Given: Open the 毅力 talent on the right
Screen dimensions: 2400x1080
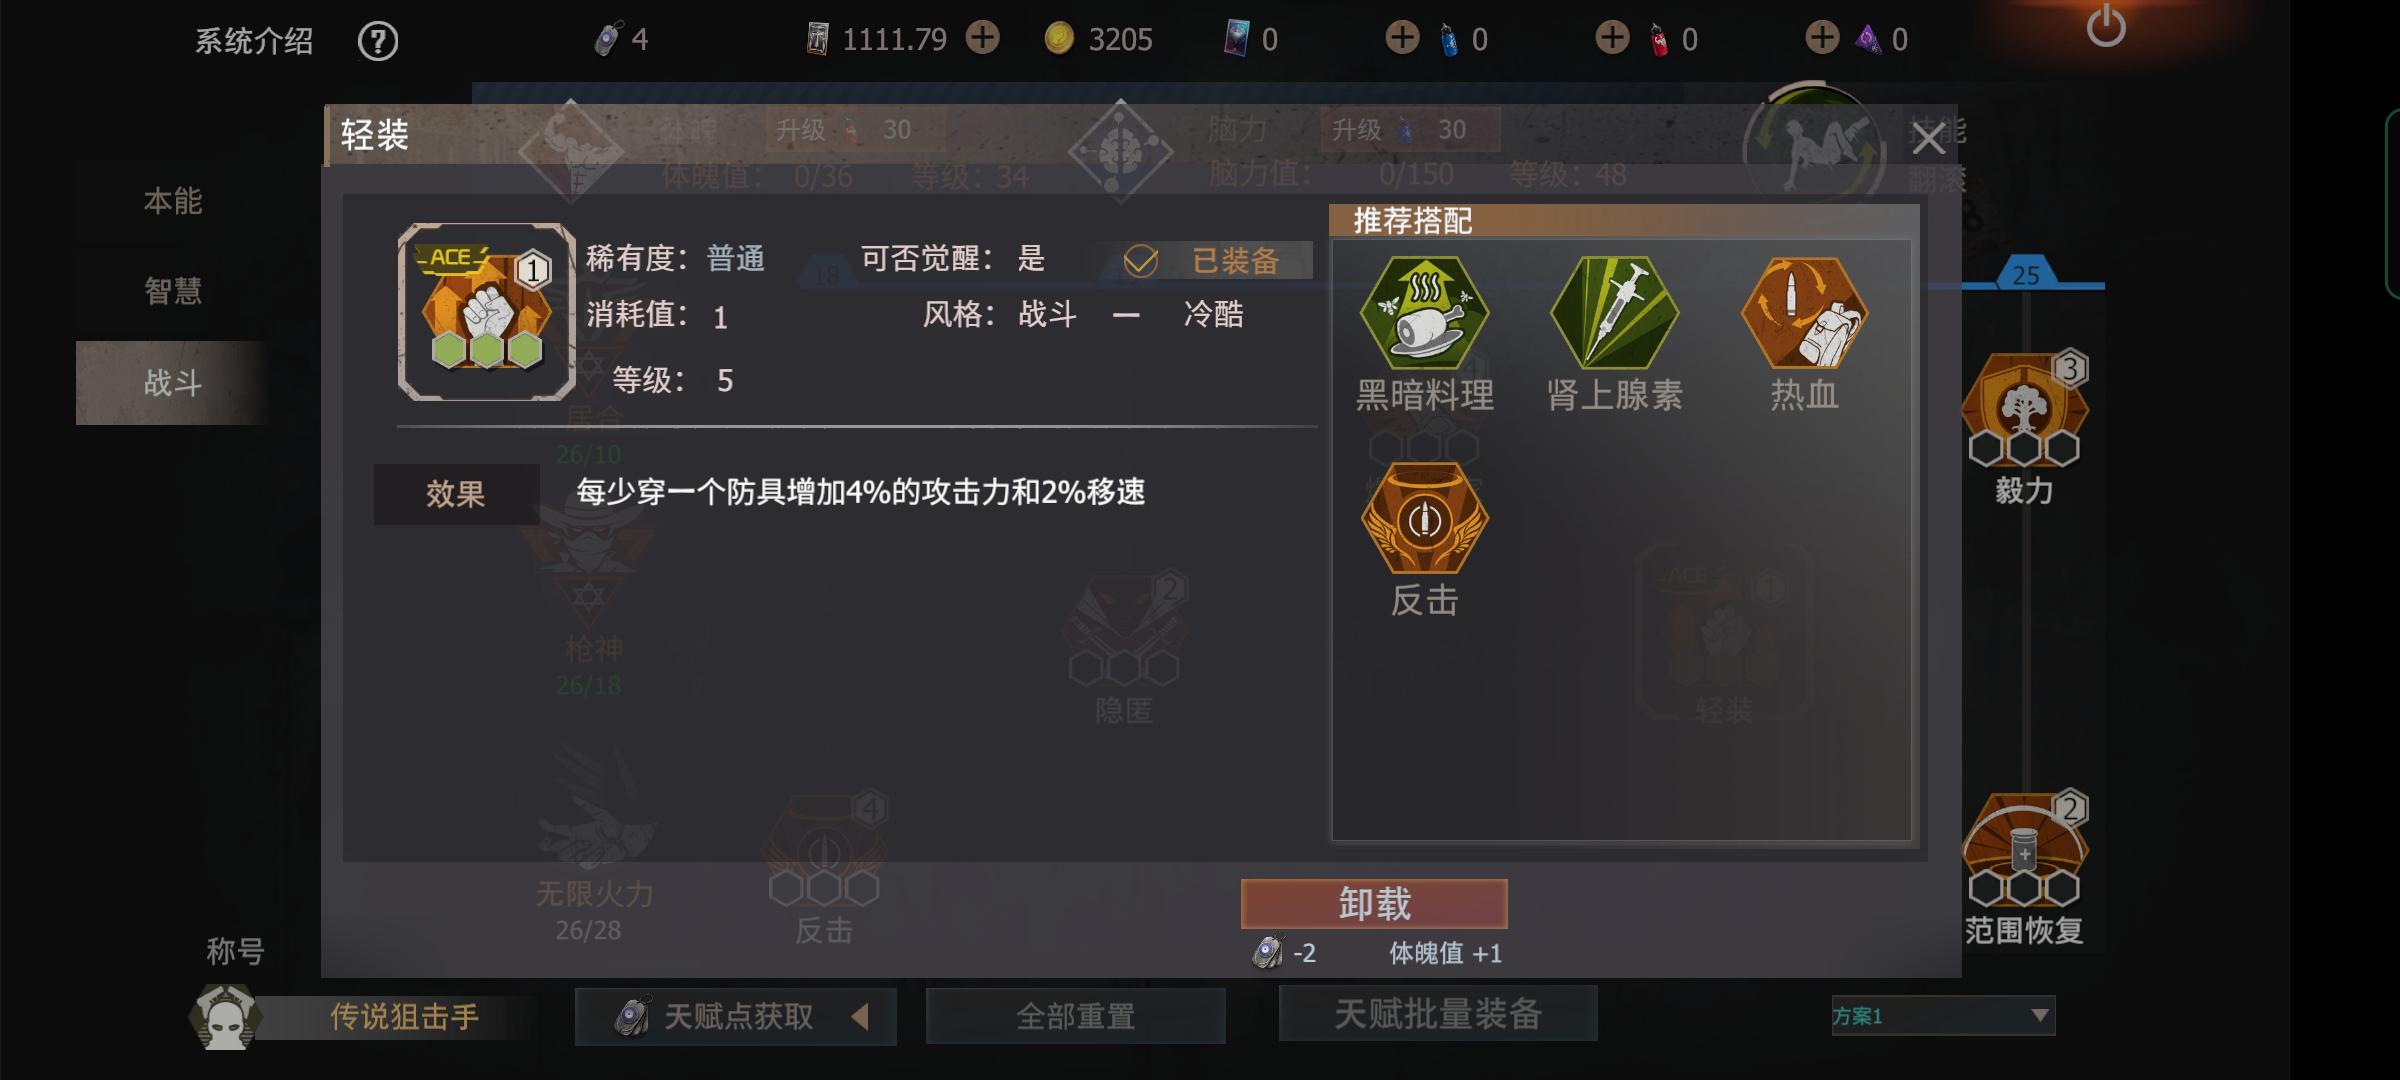Looking at the screenshot, I should pyautogui.click(x=2024, y=410).
